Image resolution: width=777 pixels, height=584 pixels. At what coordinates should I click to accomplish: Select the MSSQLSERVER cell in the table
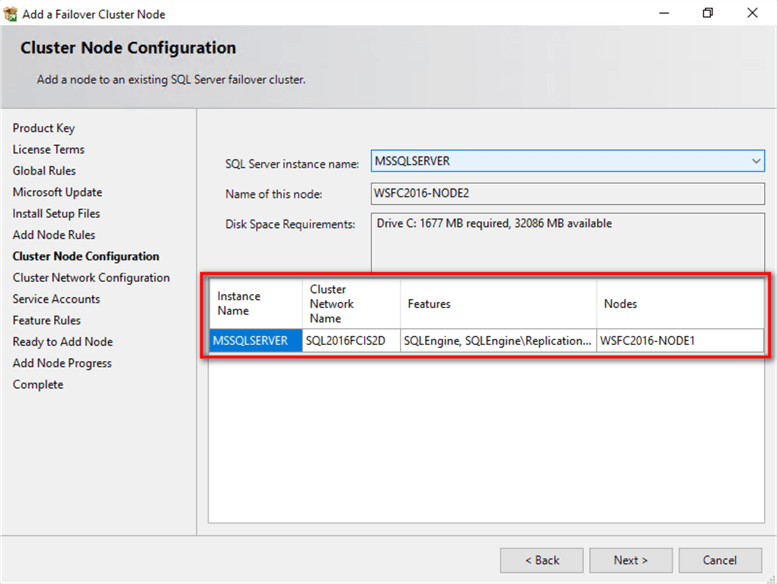tap(255, 341)
